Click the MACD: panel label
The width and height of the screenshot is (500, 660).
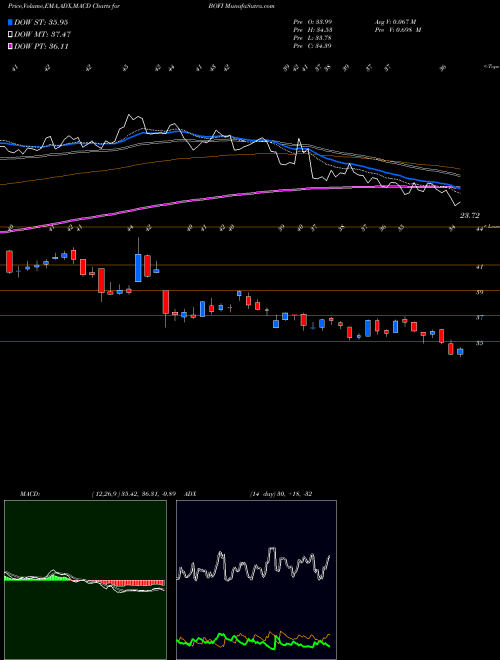(x=29, y=494)
